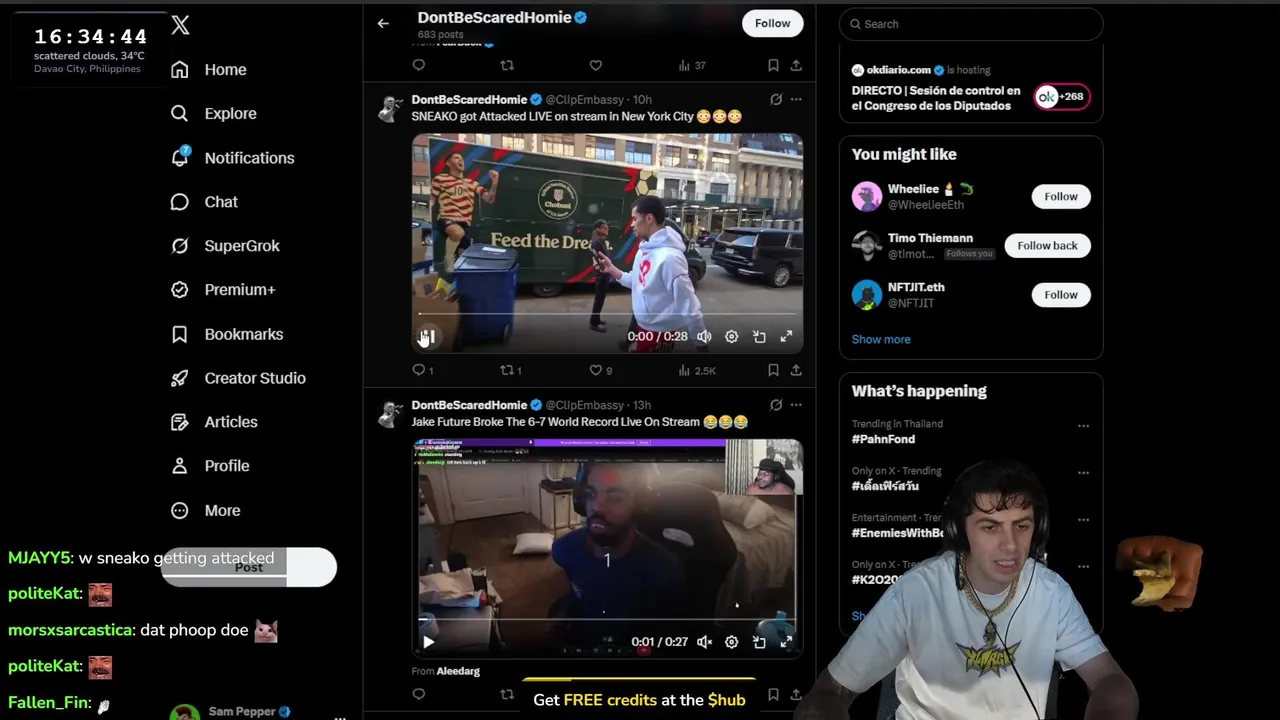Image resolution: width=1280 pixels, height=720 pixels.
Task: Mute the SNEAKO video volume
Action: click(x=704, y=337)
